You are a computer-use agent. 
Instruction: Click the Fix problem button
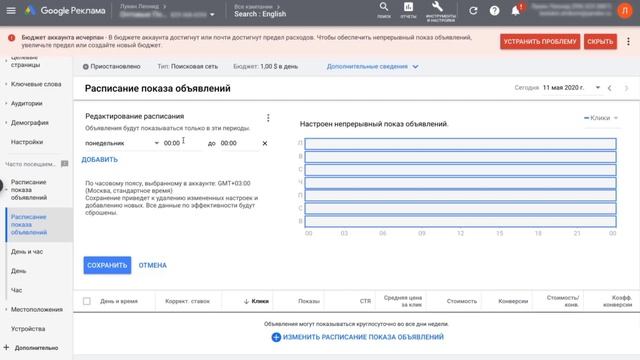(x=540, y=42)
